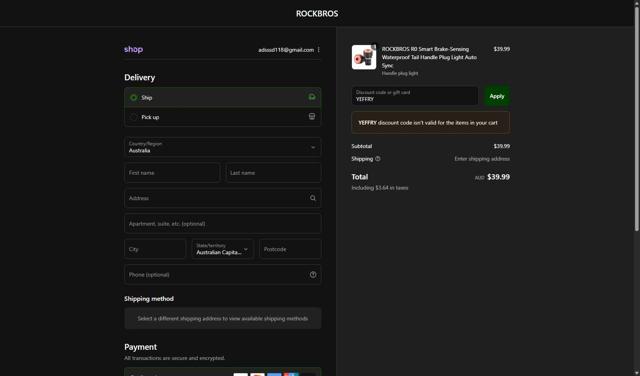The image size is (640, 376).
Task: Click the Postcode input field
Action: tap(290, 249)
